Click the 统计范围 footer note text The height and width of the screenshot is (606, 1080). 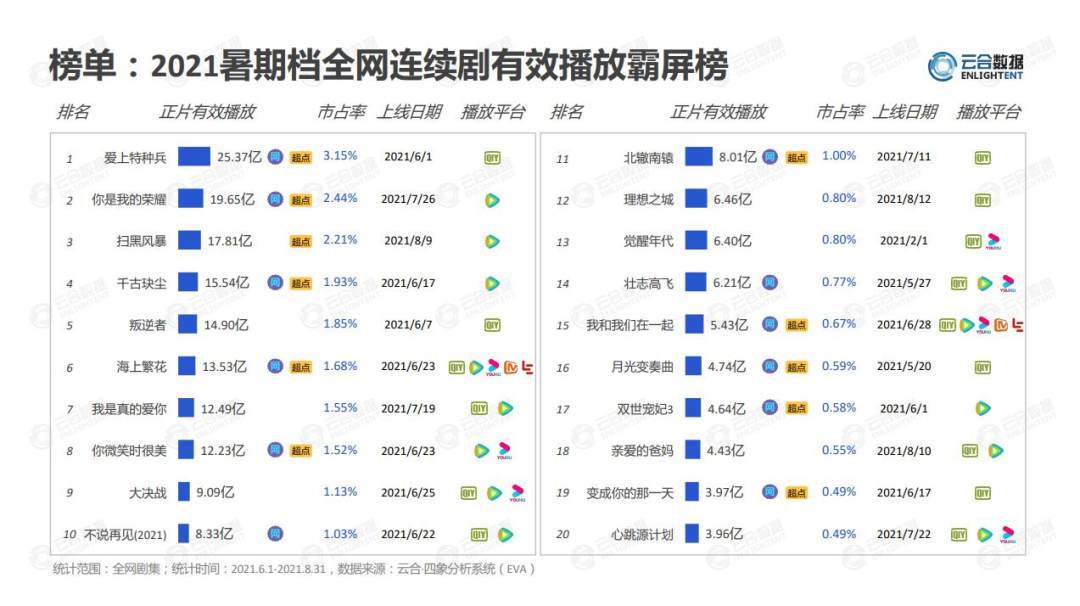294,569
